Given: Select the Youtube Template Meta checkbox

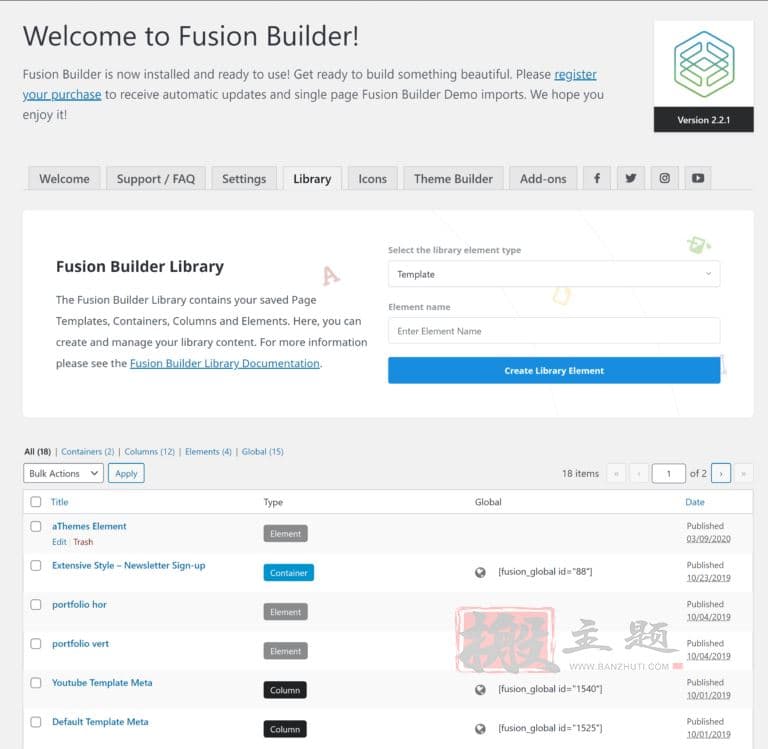Looking at the screenshot, I should click(x=36, y=683).
